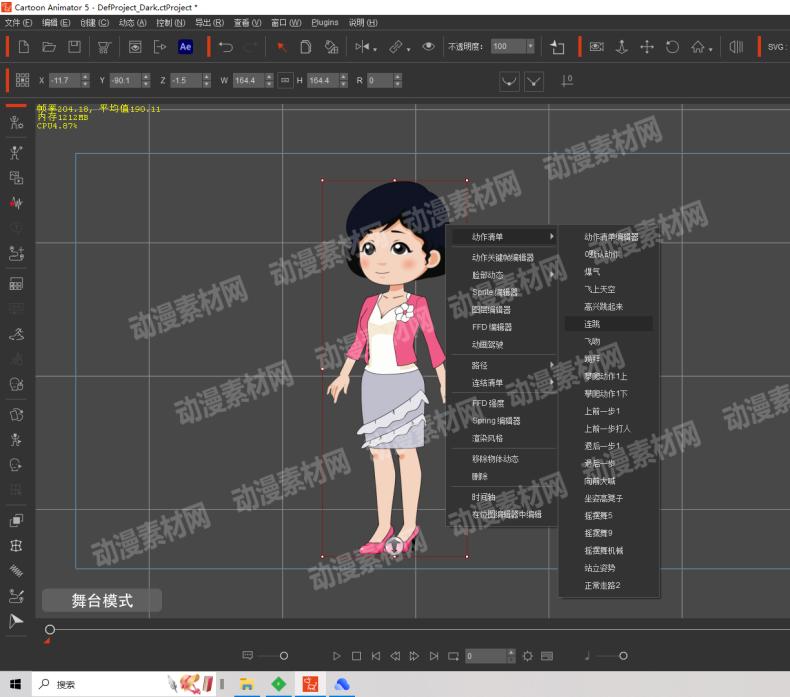Click the nine-dot grid alignment icon
Screen dimensions: 790x697
[23, 80]
